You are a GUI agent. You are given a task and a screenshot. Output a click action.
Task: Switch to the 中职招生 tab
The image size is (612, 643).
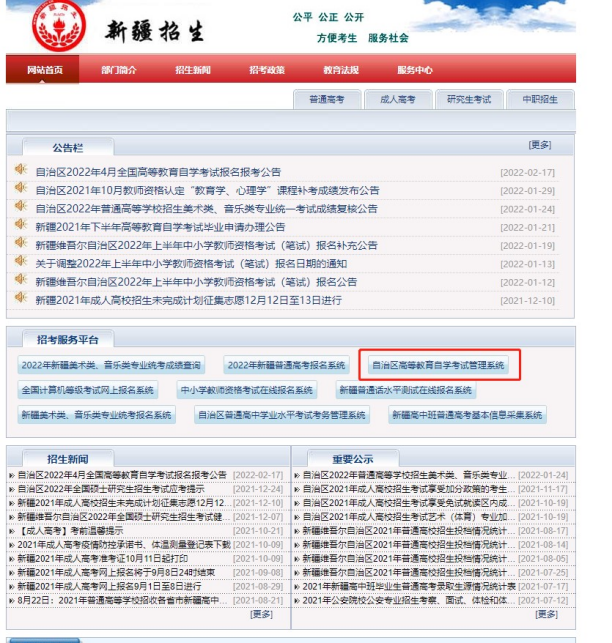click(540, 100)
